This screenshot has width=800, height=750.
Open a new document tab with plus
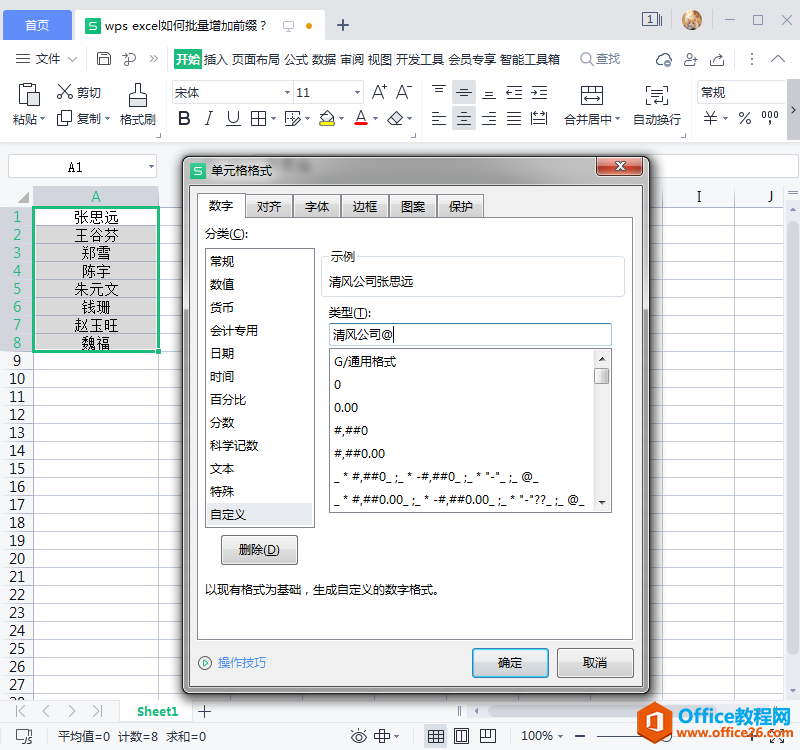click(343, 25)
